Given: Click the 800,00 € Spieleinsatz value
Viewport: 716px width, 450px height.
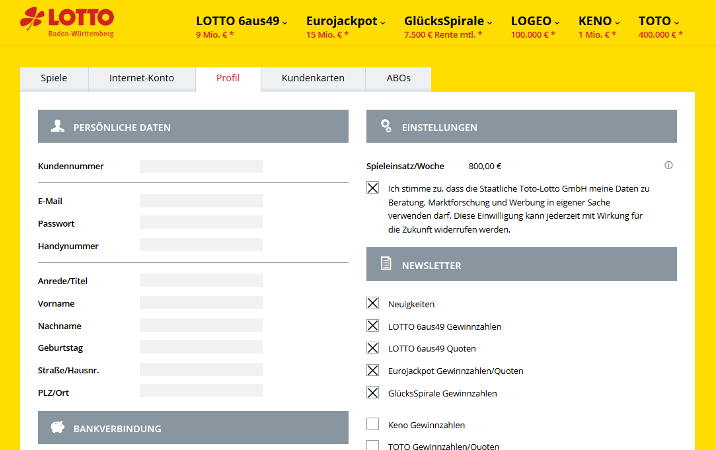Looking at the screenshot, I should click(x=484, y=166).
